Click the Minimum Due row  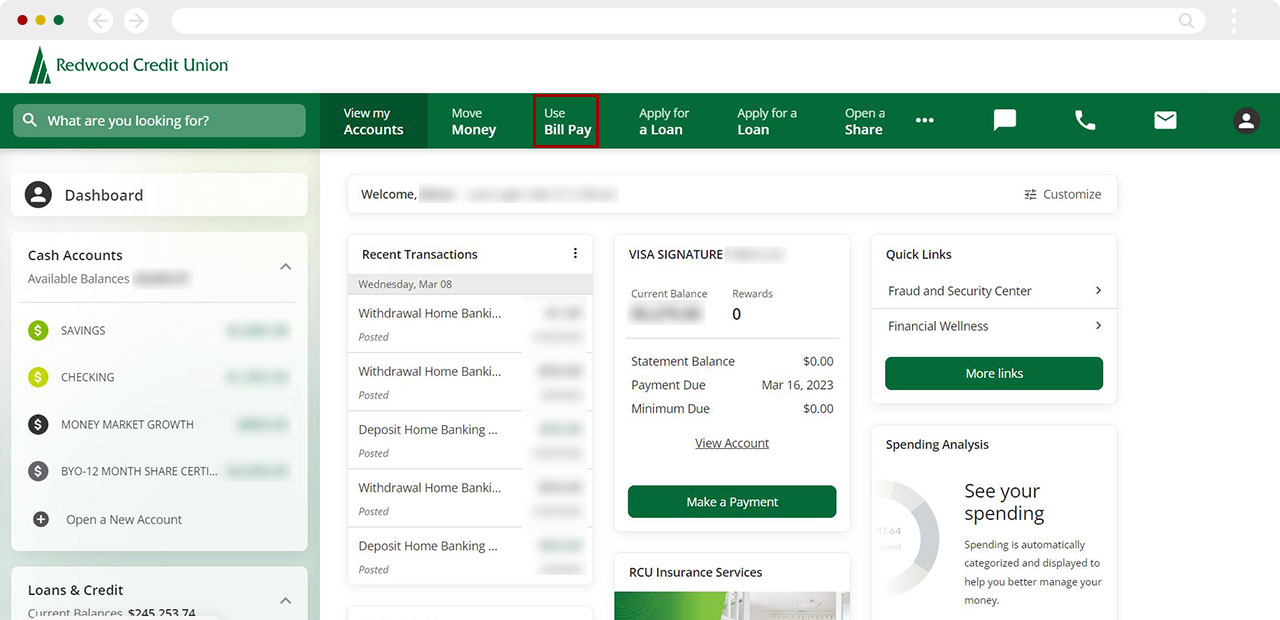(732, 408)
